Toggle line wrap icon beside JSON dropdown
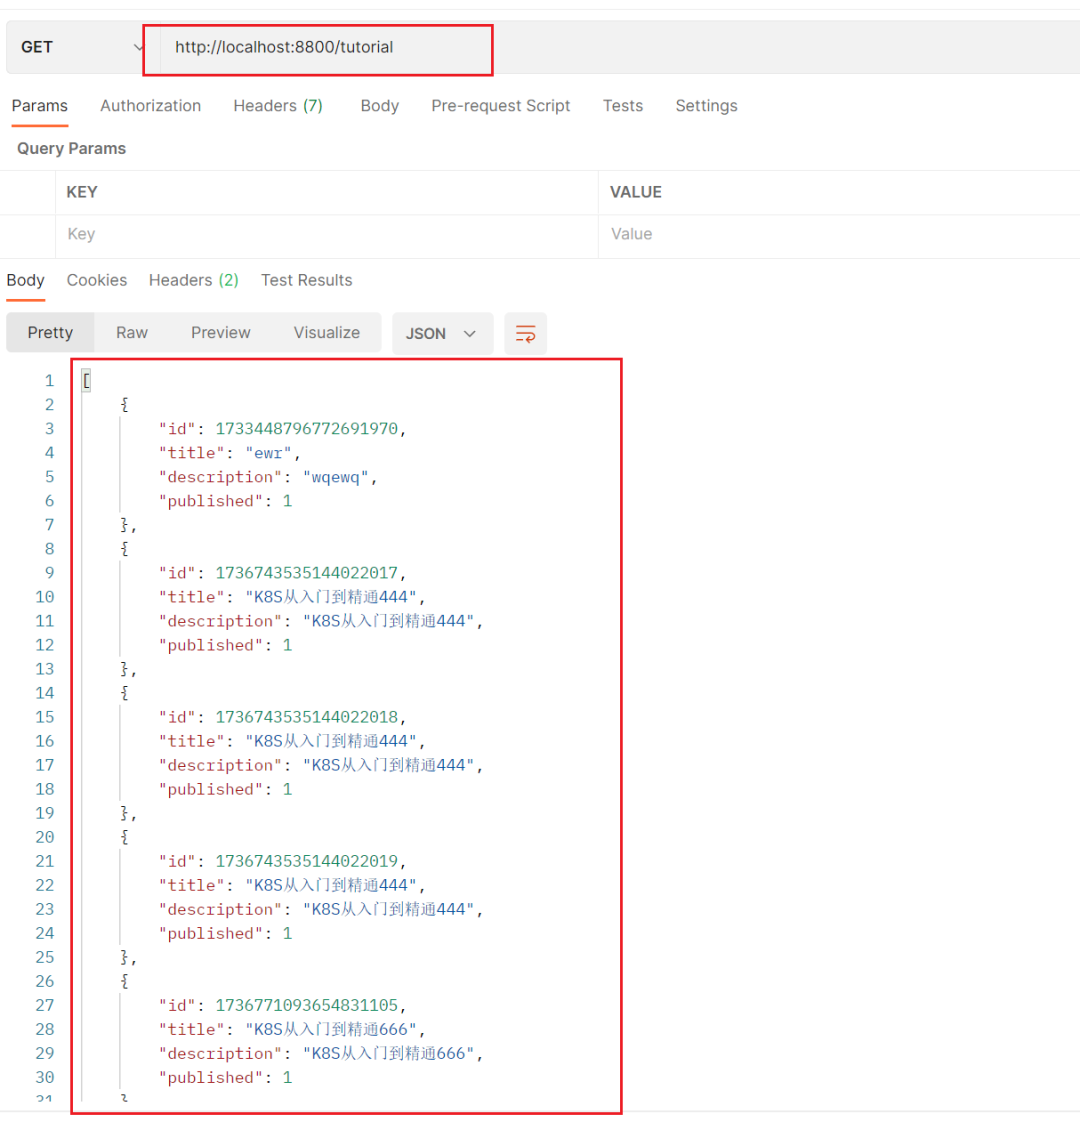Viewport: 1080px width, 1122px height. click(x=525, y=334)
